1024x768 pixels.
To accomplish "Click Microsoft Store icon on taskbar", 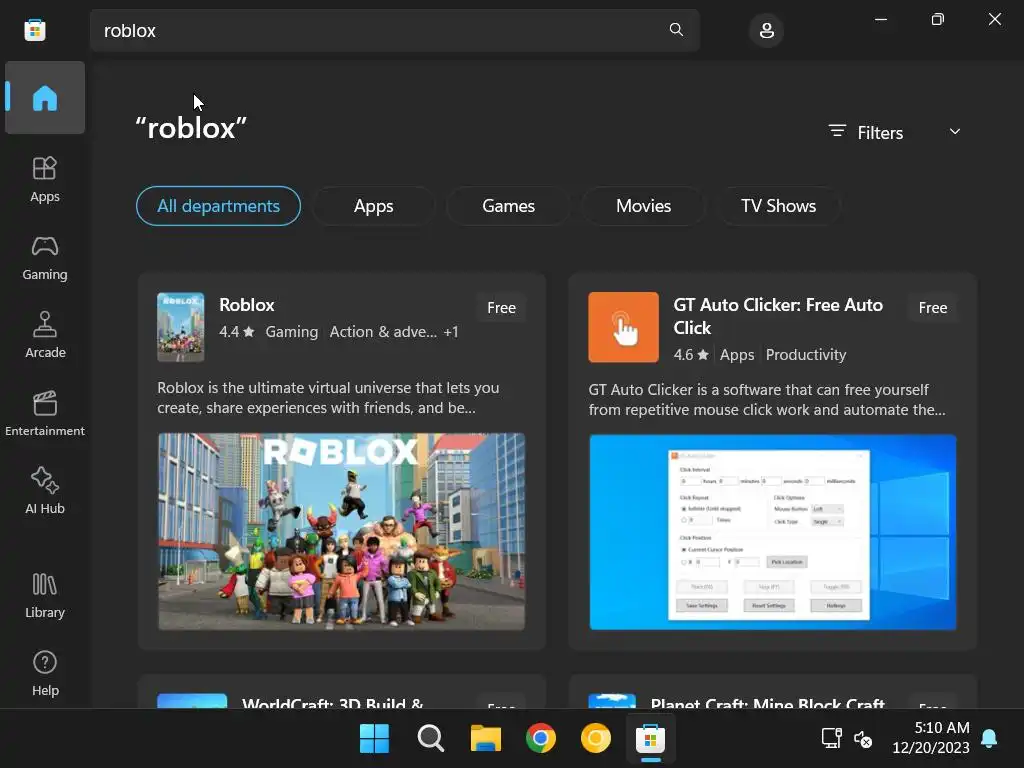I will [x=650, y=739].
